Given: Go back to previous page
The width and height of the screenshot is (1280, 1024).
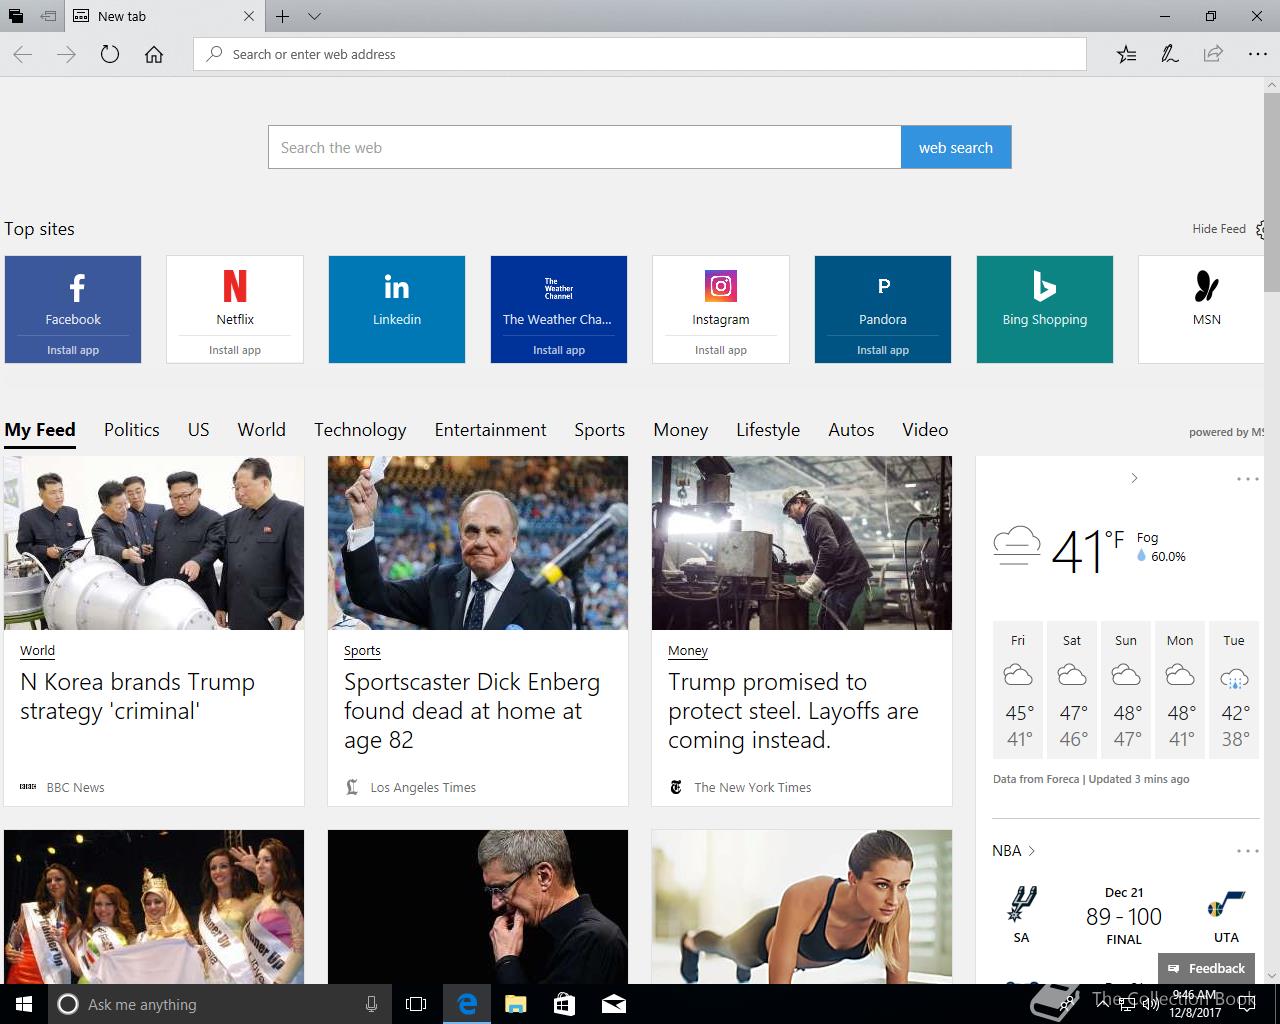Looking at the screenshot, I should pos(23,54).
